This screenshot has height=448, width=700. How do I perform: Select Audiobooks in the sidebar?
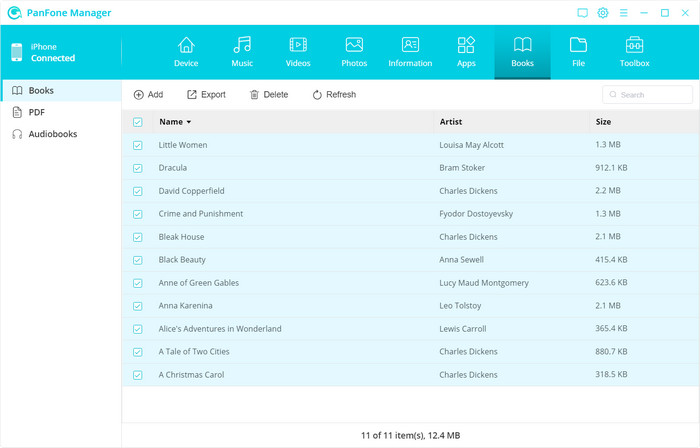point(52,134)
